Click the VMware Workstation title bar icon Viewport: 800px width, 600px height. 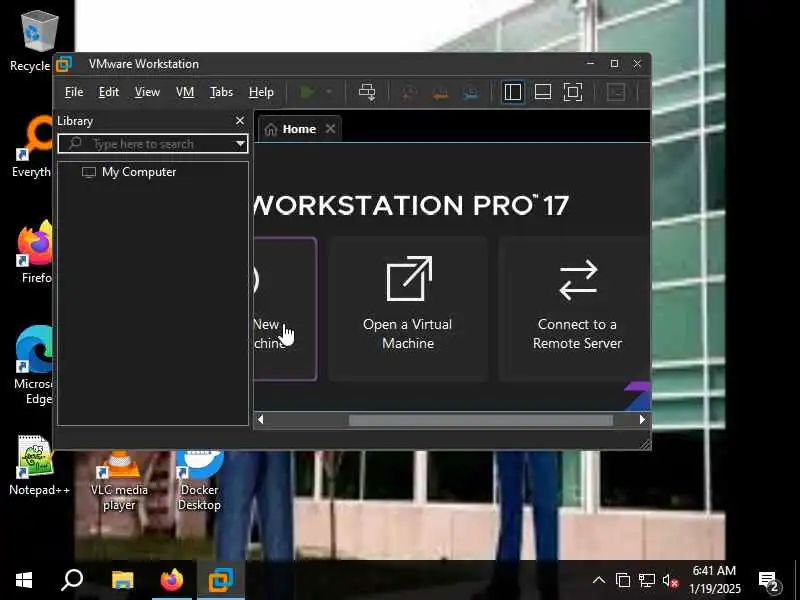click(x=64, y=64)
